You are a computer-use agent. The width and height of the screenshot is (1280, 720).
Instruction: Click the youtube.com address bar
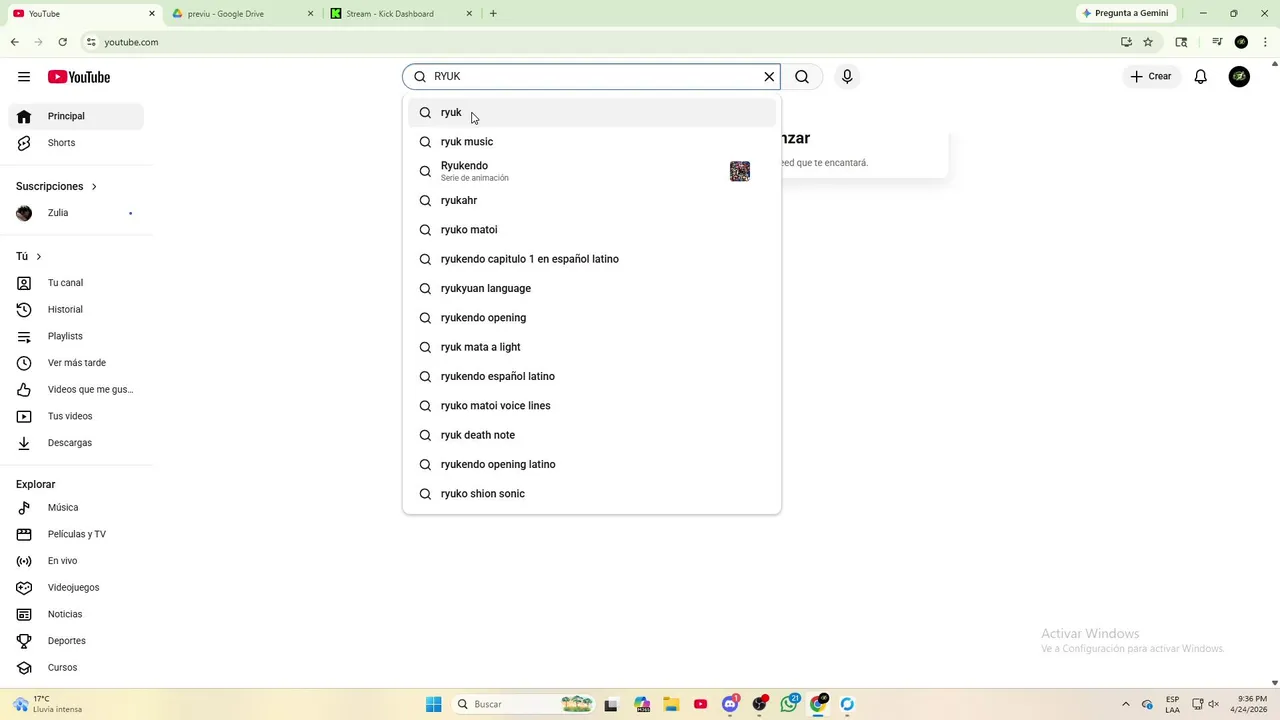pos(600,42)
